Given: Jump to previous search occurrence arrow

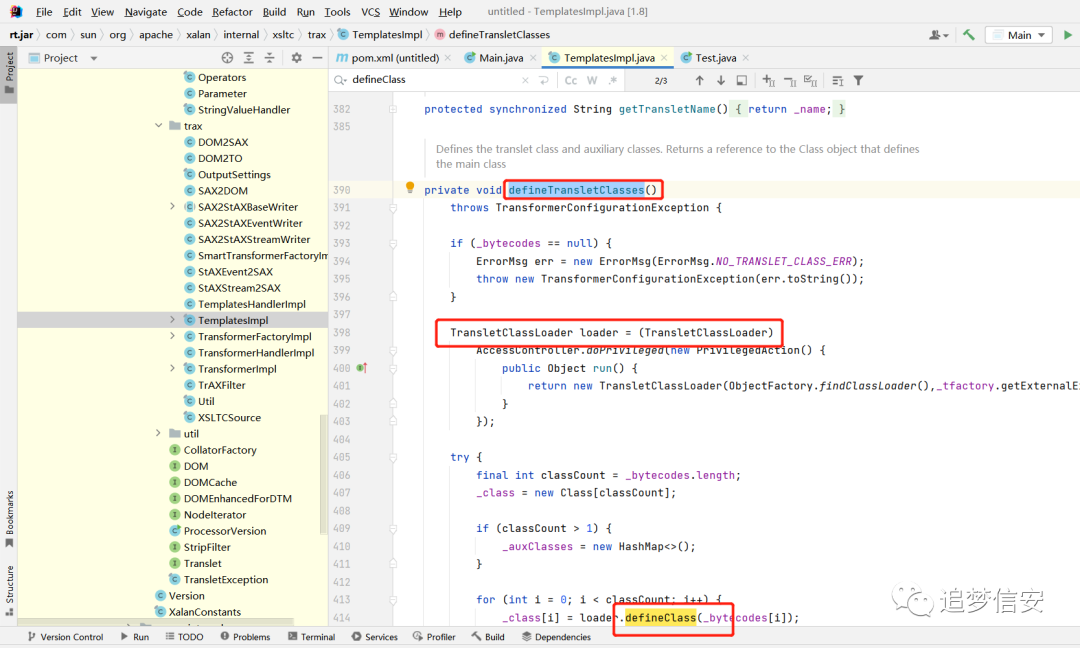Looking at the screenshot, I should pyautogui.click(x=700, y=81).
